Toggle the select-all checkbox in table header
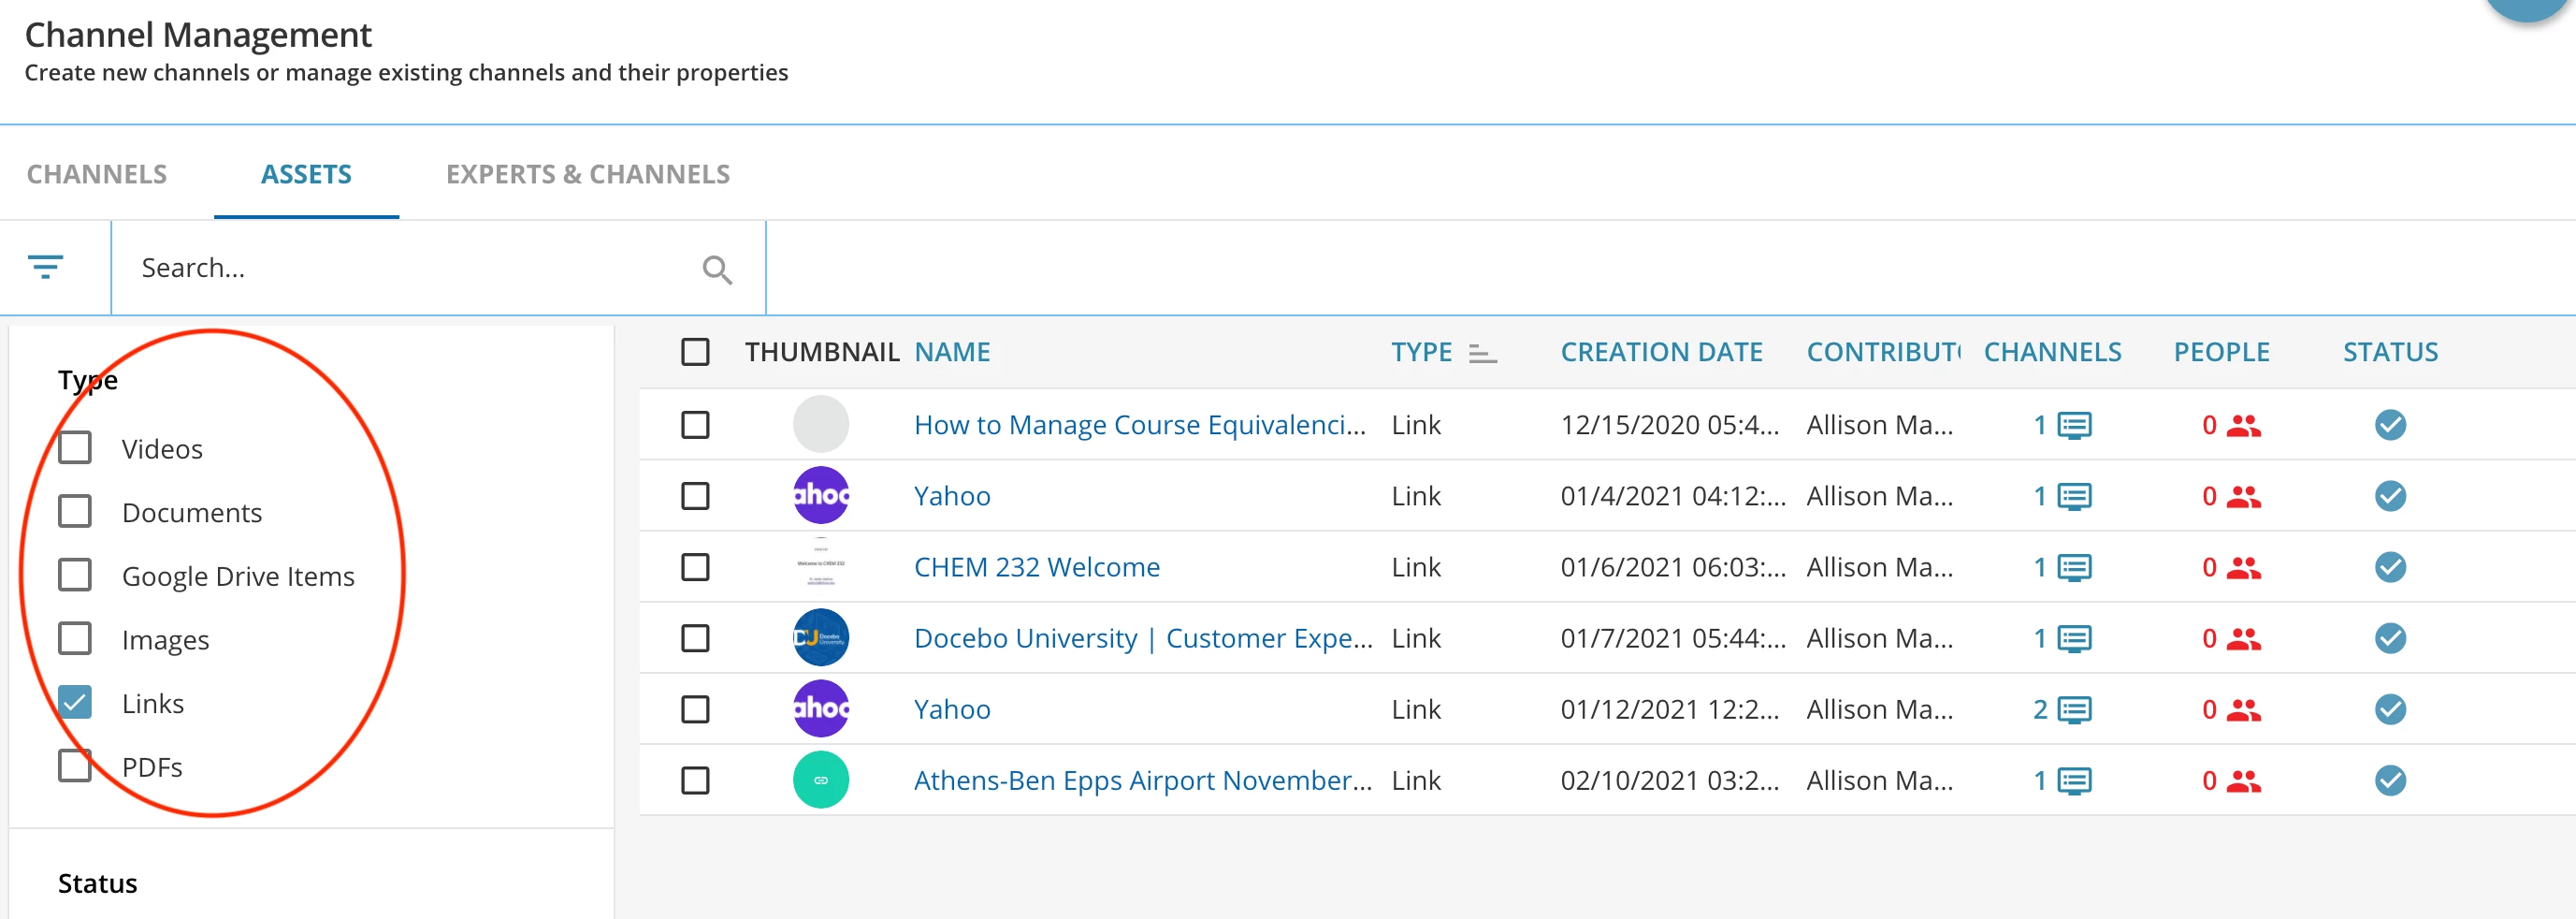Viewport: 2576px width, 919px height. coord(695,352)
